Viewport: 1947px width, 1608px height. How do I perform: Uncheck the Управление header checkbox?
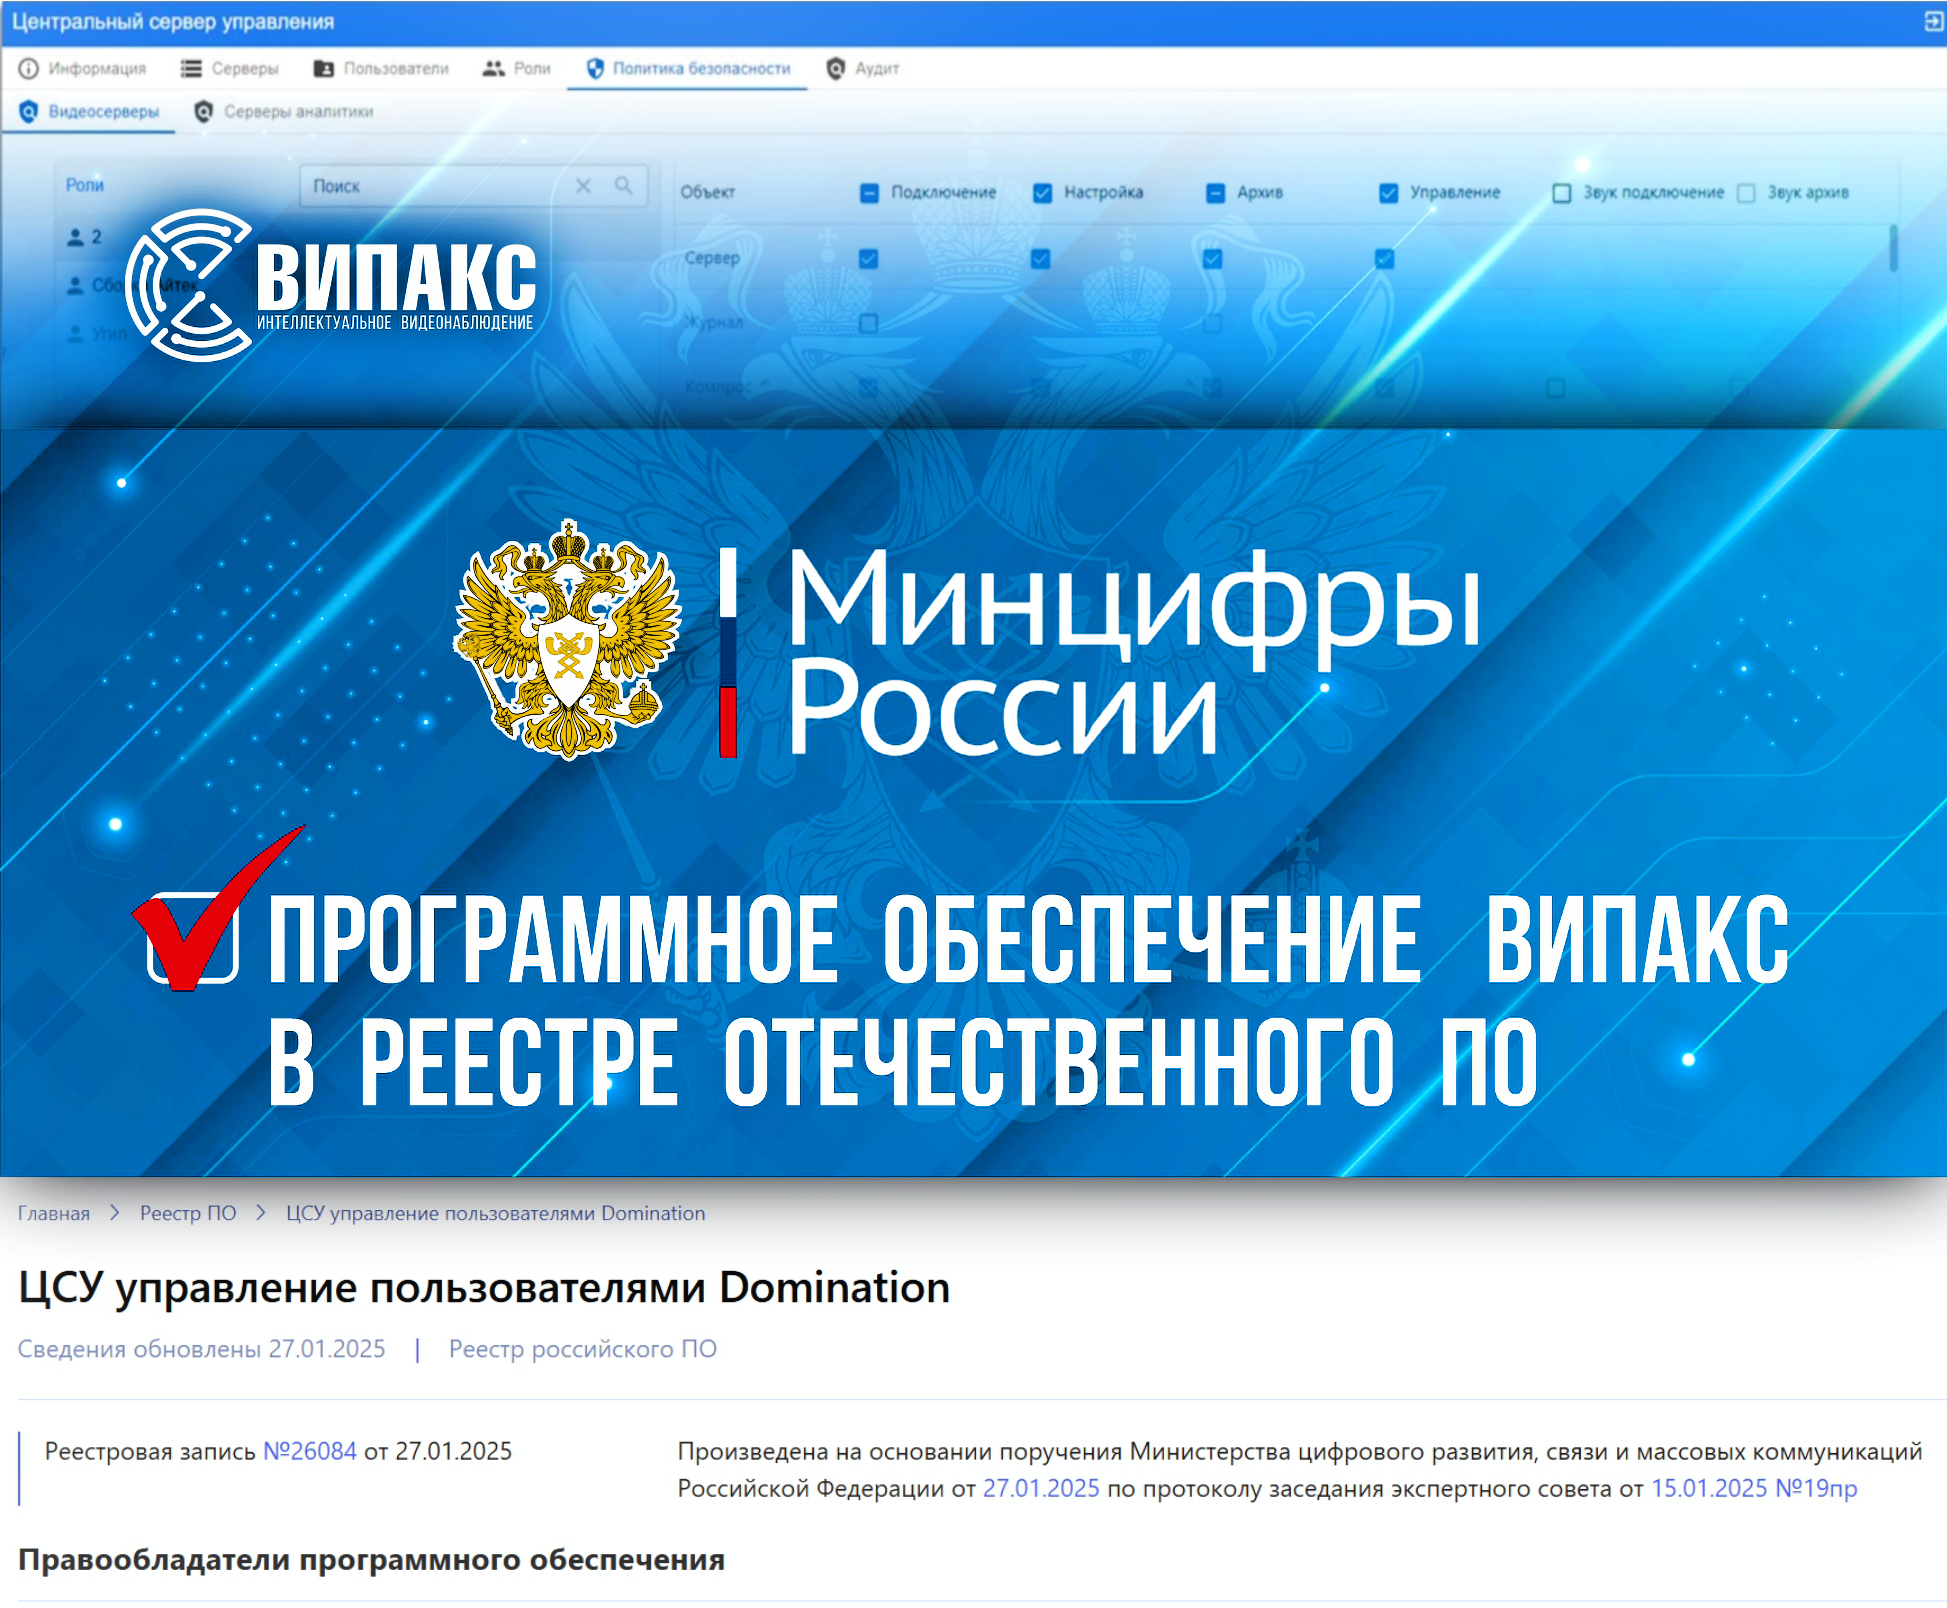tap(1388, 193)
